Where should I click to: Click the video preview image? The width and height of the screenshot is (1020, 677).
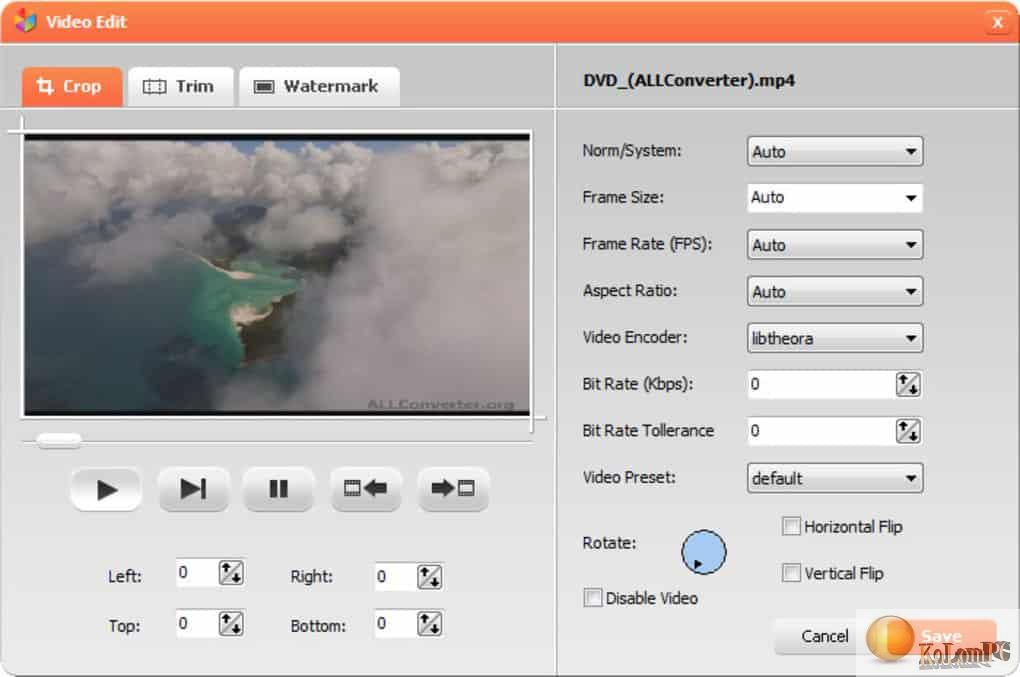click(x=277, y=274)
